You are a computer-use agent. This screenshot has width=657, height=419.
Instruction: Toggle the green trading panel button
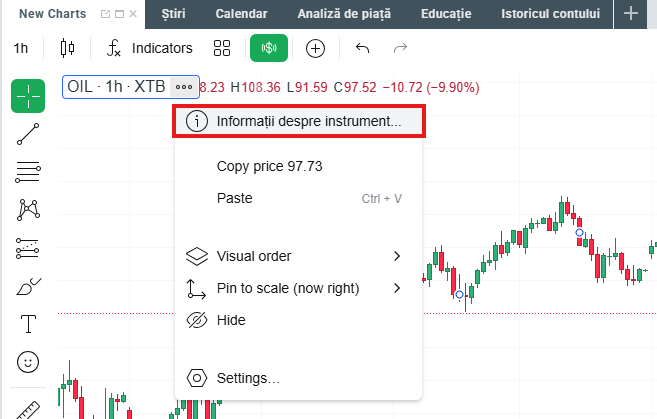268,48
